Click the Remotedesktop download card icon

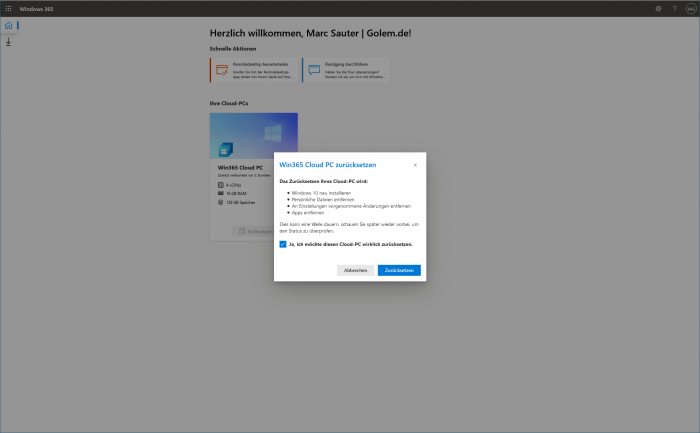coord(222,70)
